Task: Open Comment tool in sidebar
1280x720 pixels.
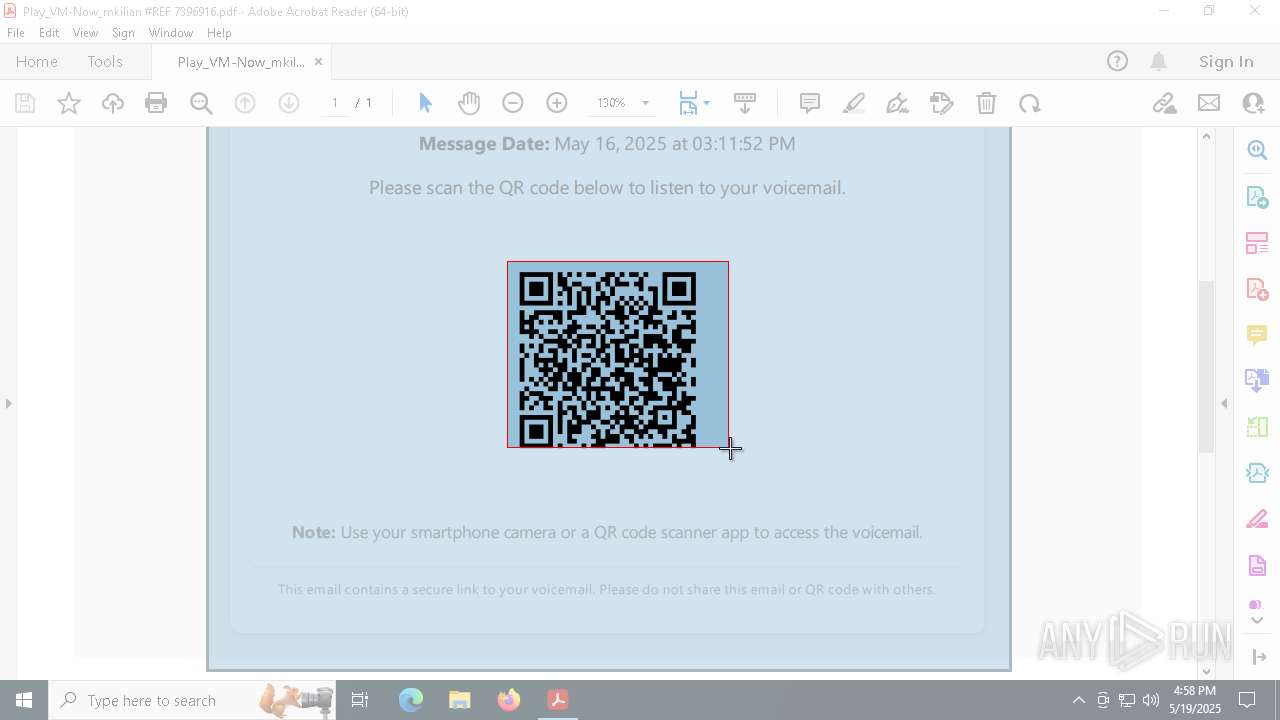Action: click(x=1257, y=335)
